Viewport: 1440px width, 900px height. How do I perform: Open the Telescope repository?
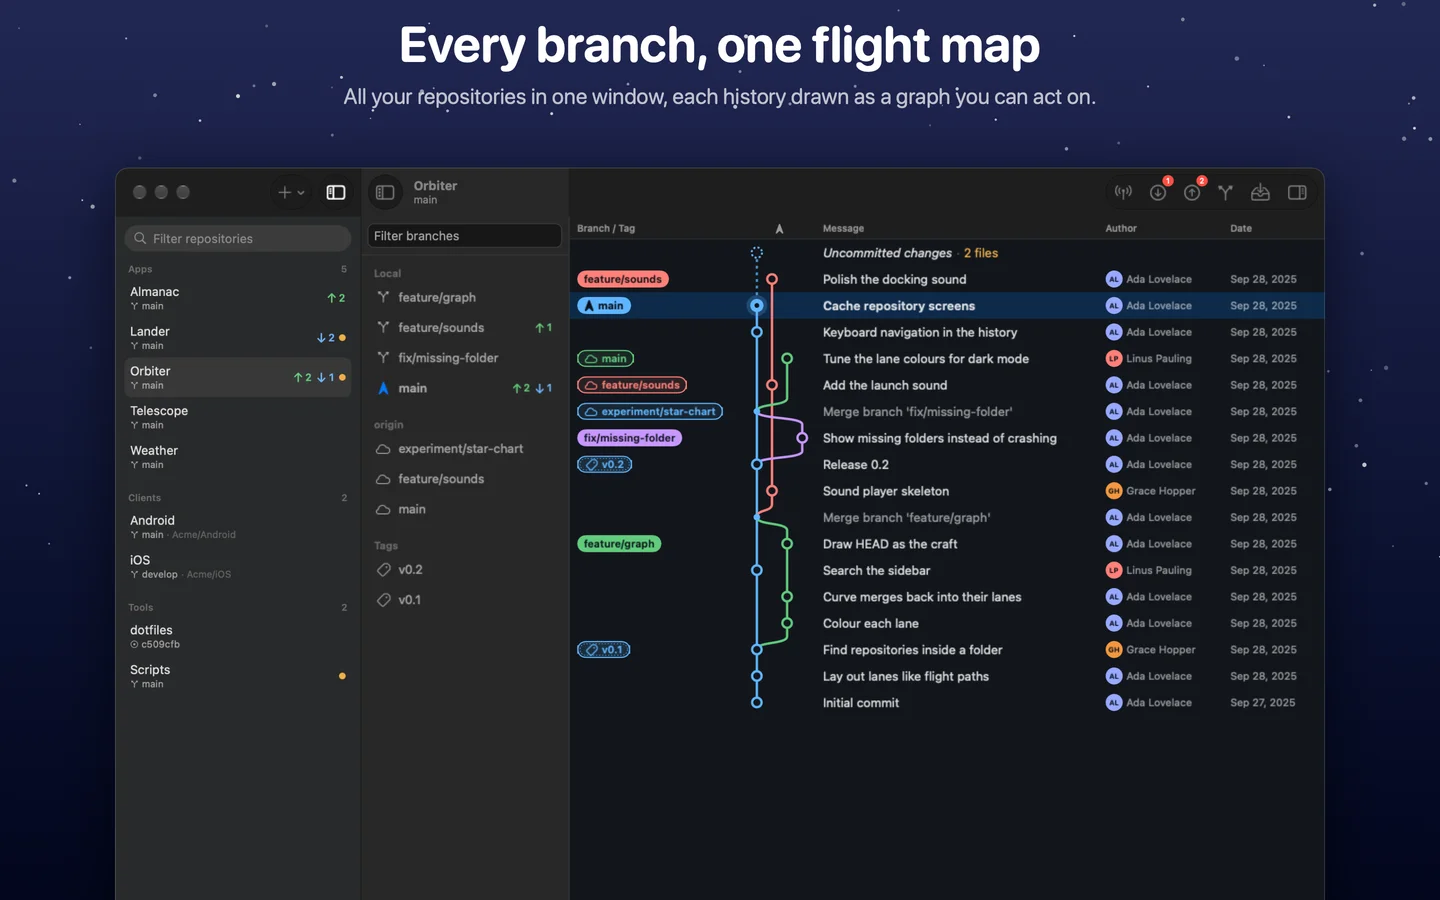[x=238, y=417]
